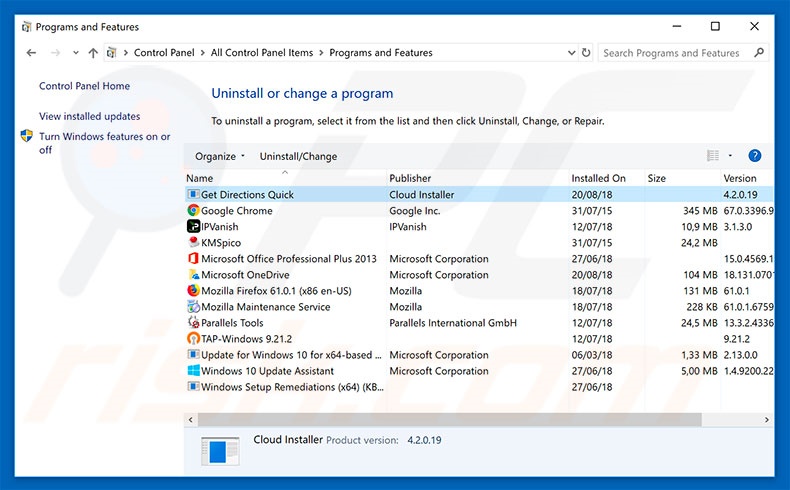Select Mozilla Firefox 61.0.1 (x86 en-US) name

[276, 291]
